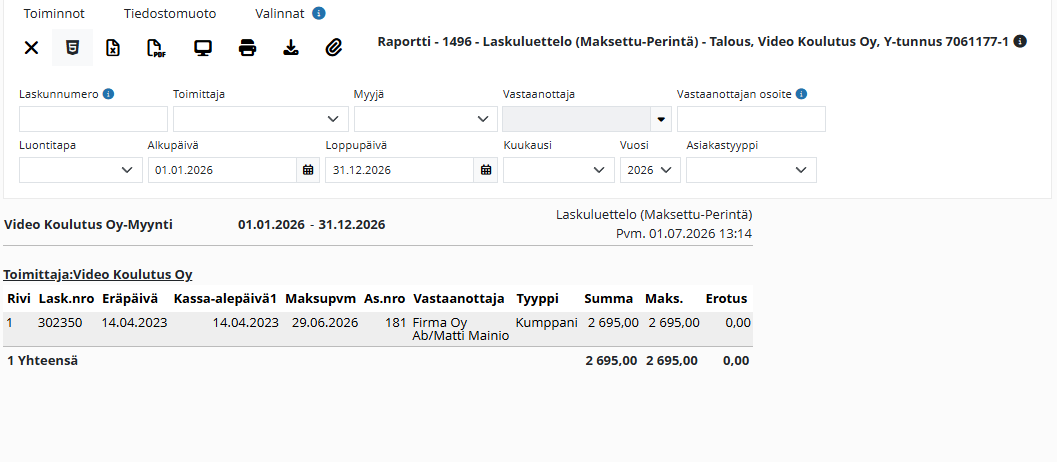Open the Kuukausi dropdown
The height and width of the screenshot is (462, 1057).
[559, 170]
